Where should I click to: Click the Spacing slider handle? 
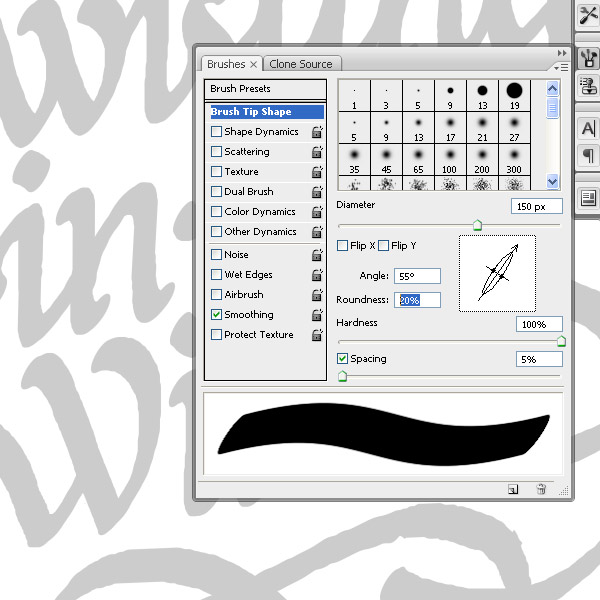pos(342,376)
